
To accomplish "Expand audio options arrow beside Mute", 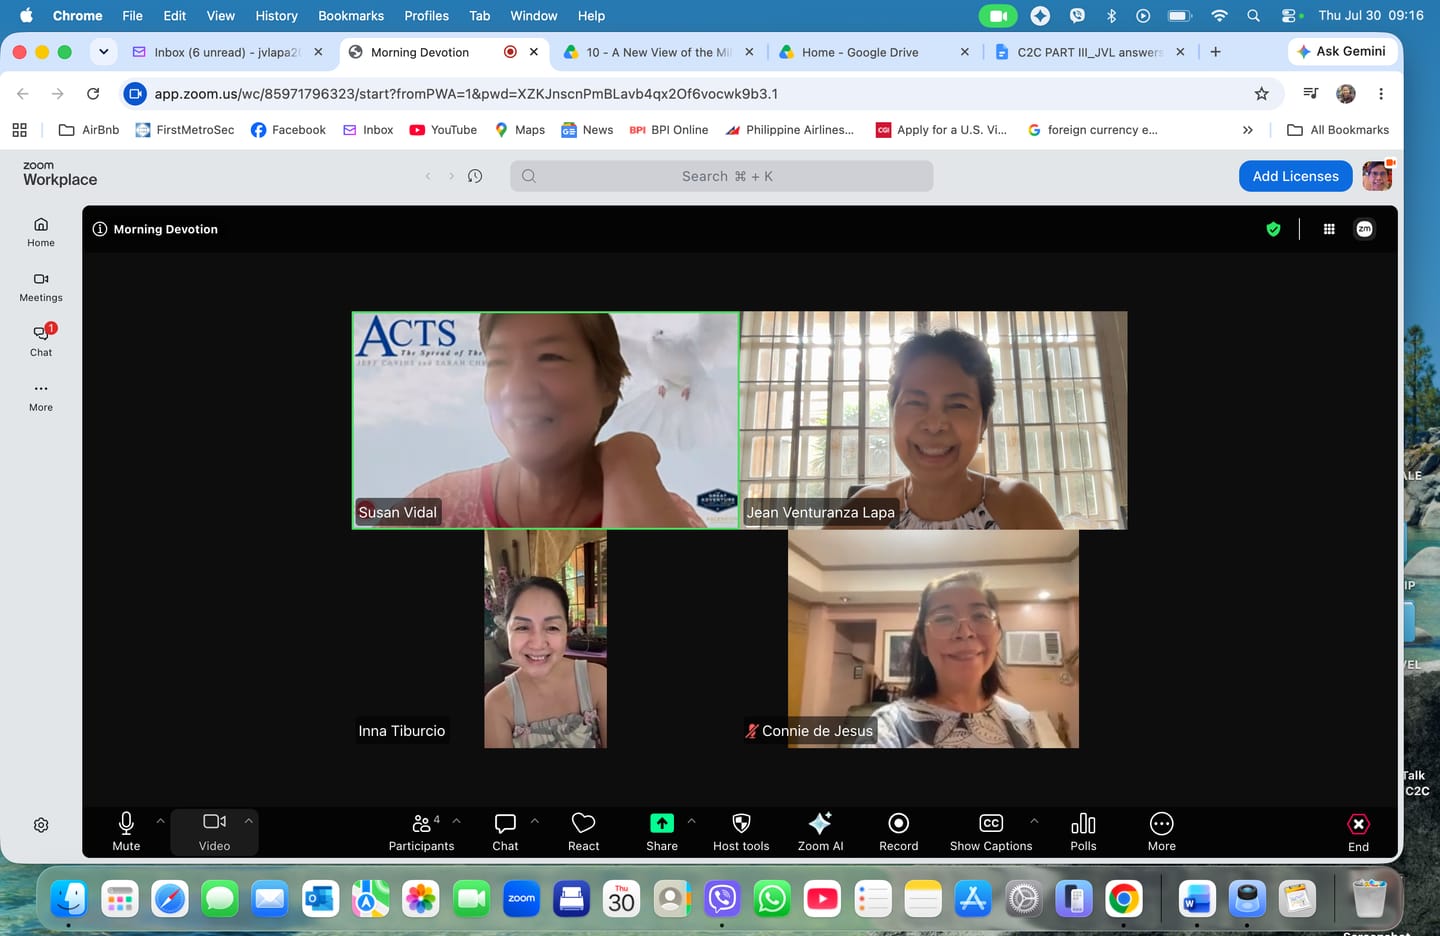I will point(160,821).
